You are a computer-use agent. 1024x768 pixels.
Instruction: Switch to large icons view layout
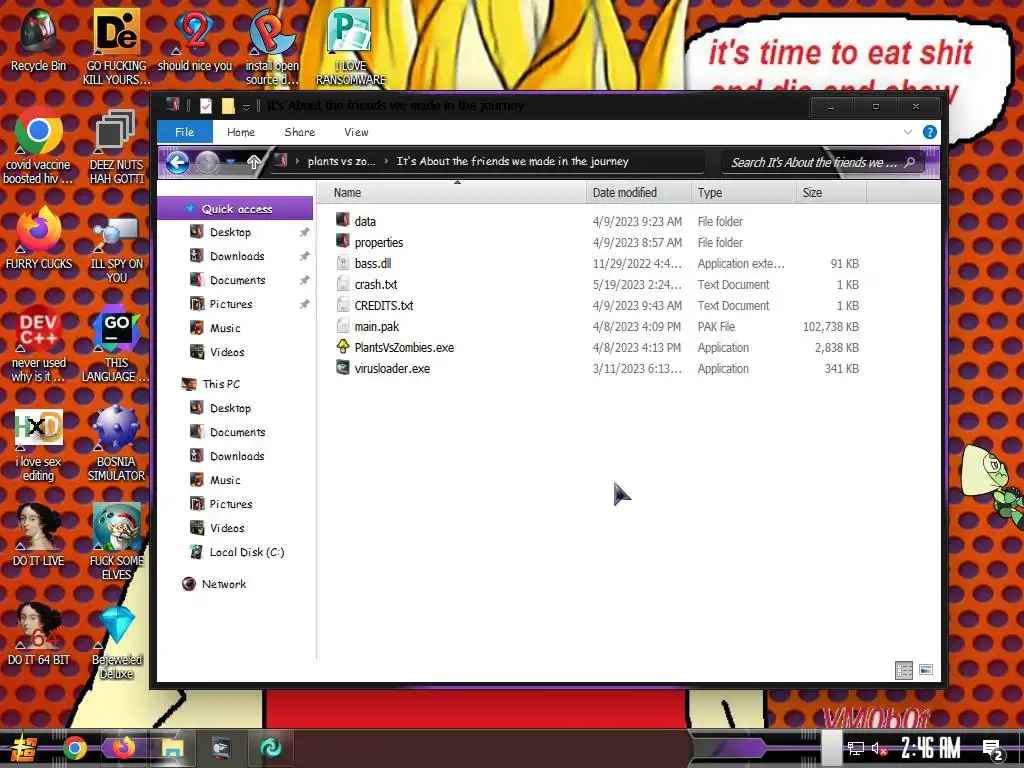click(x=925, y=669)
